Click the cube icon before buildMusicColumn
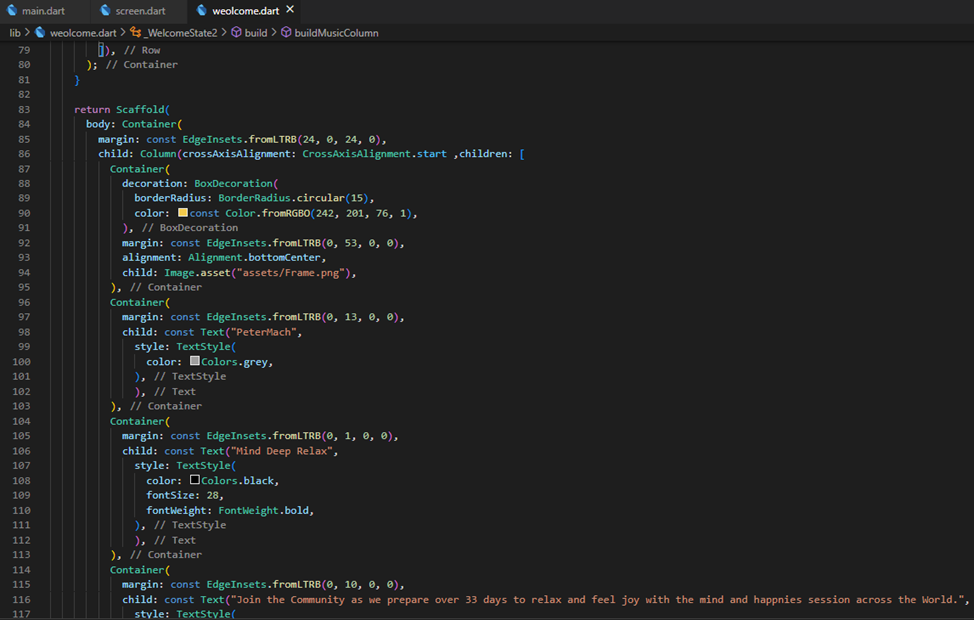 286,32
